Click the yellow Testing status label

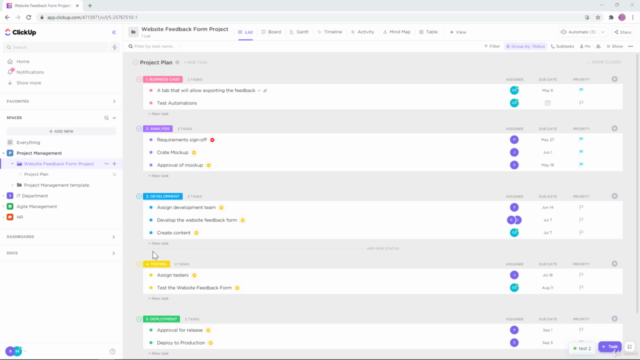tap(156, 264)
